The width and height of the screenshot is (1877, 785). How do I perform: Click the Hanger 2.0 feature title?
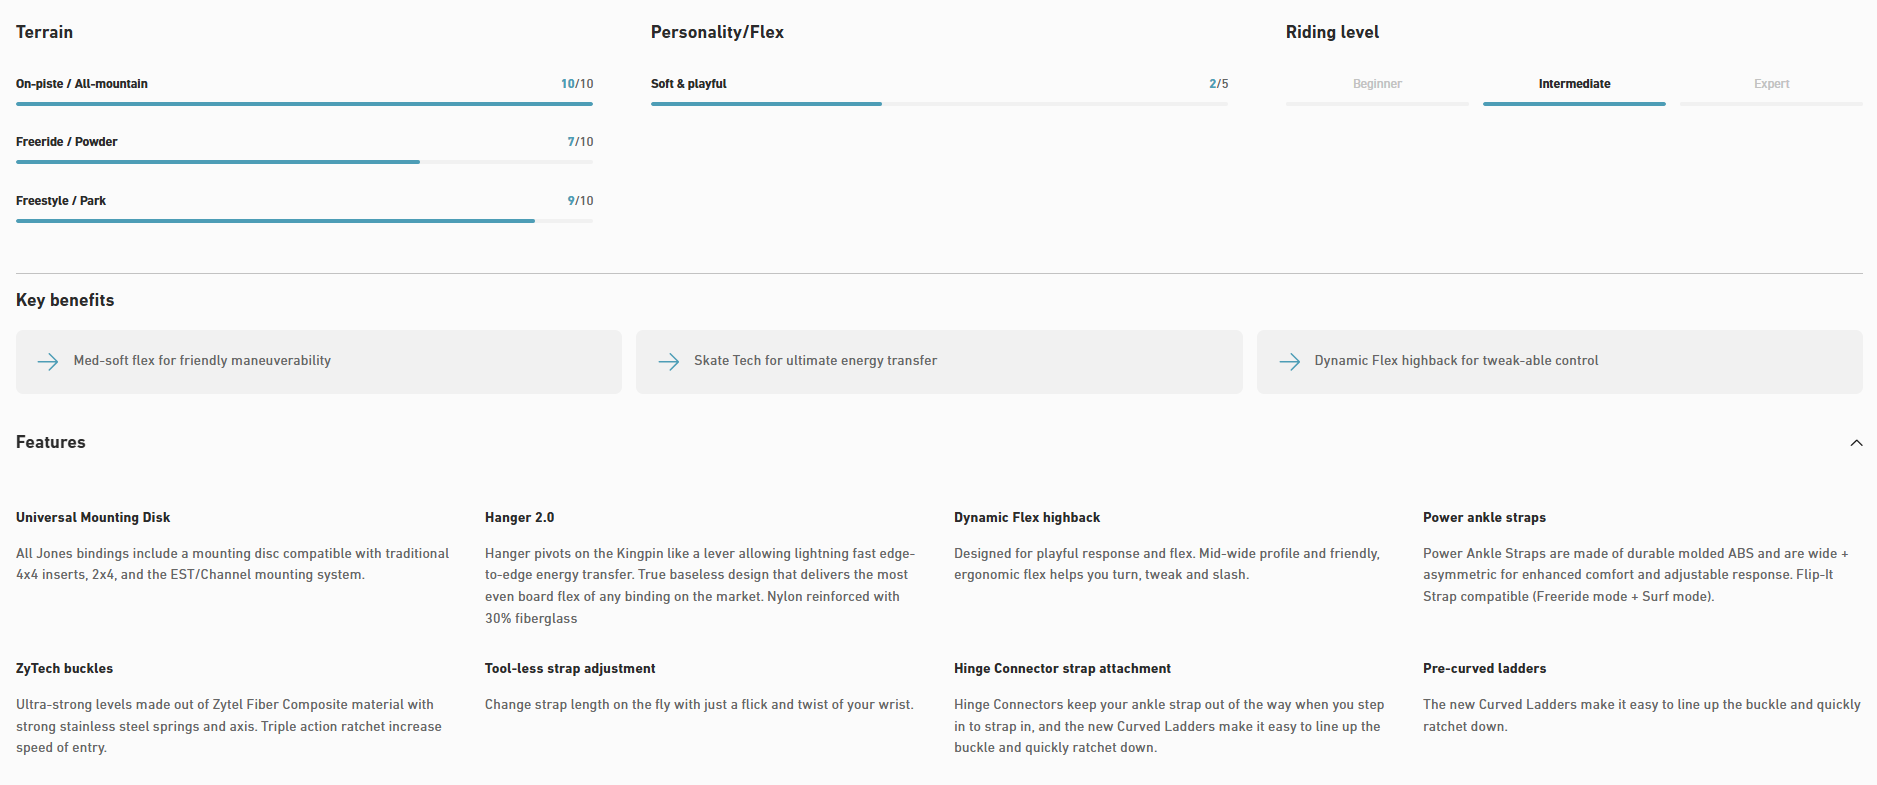[x=519, y=517]
